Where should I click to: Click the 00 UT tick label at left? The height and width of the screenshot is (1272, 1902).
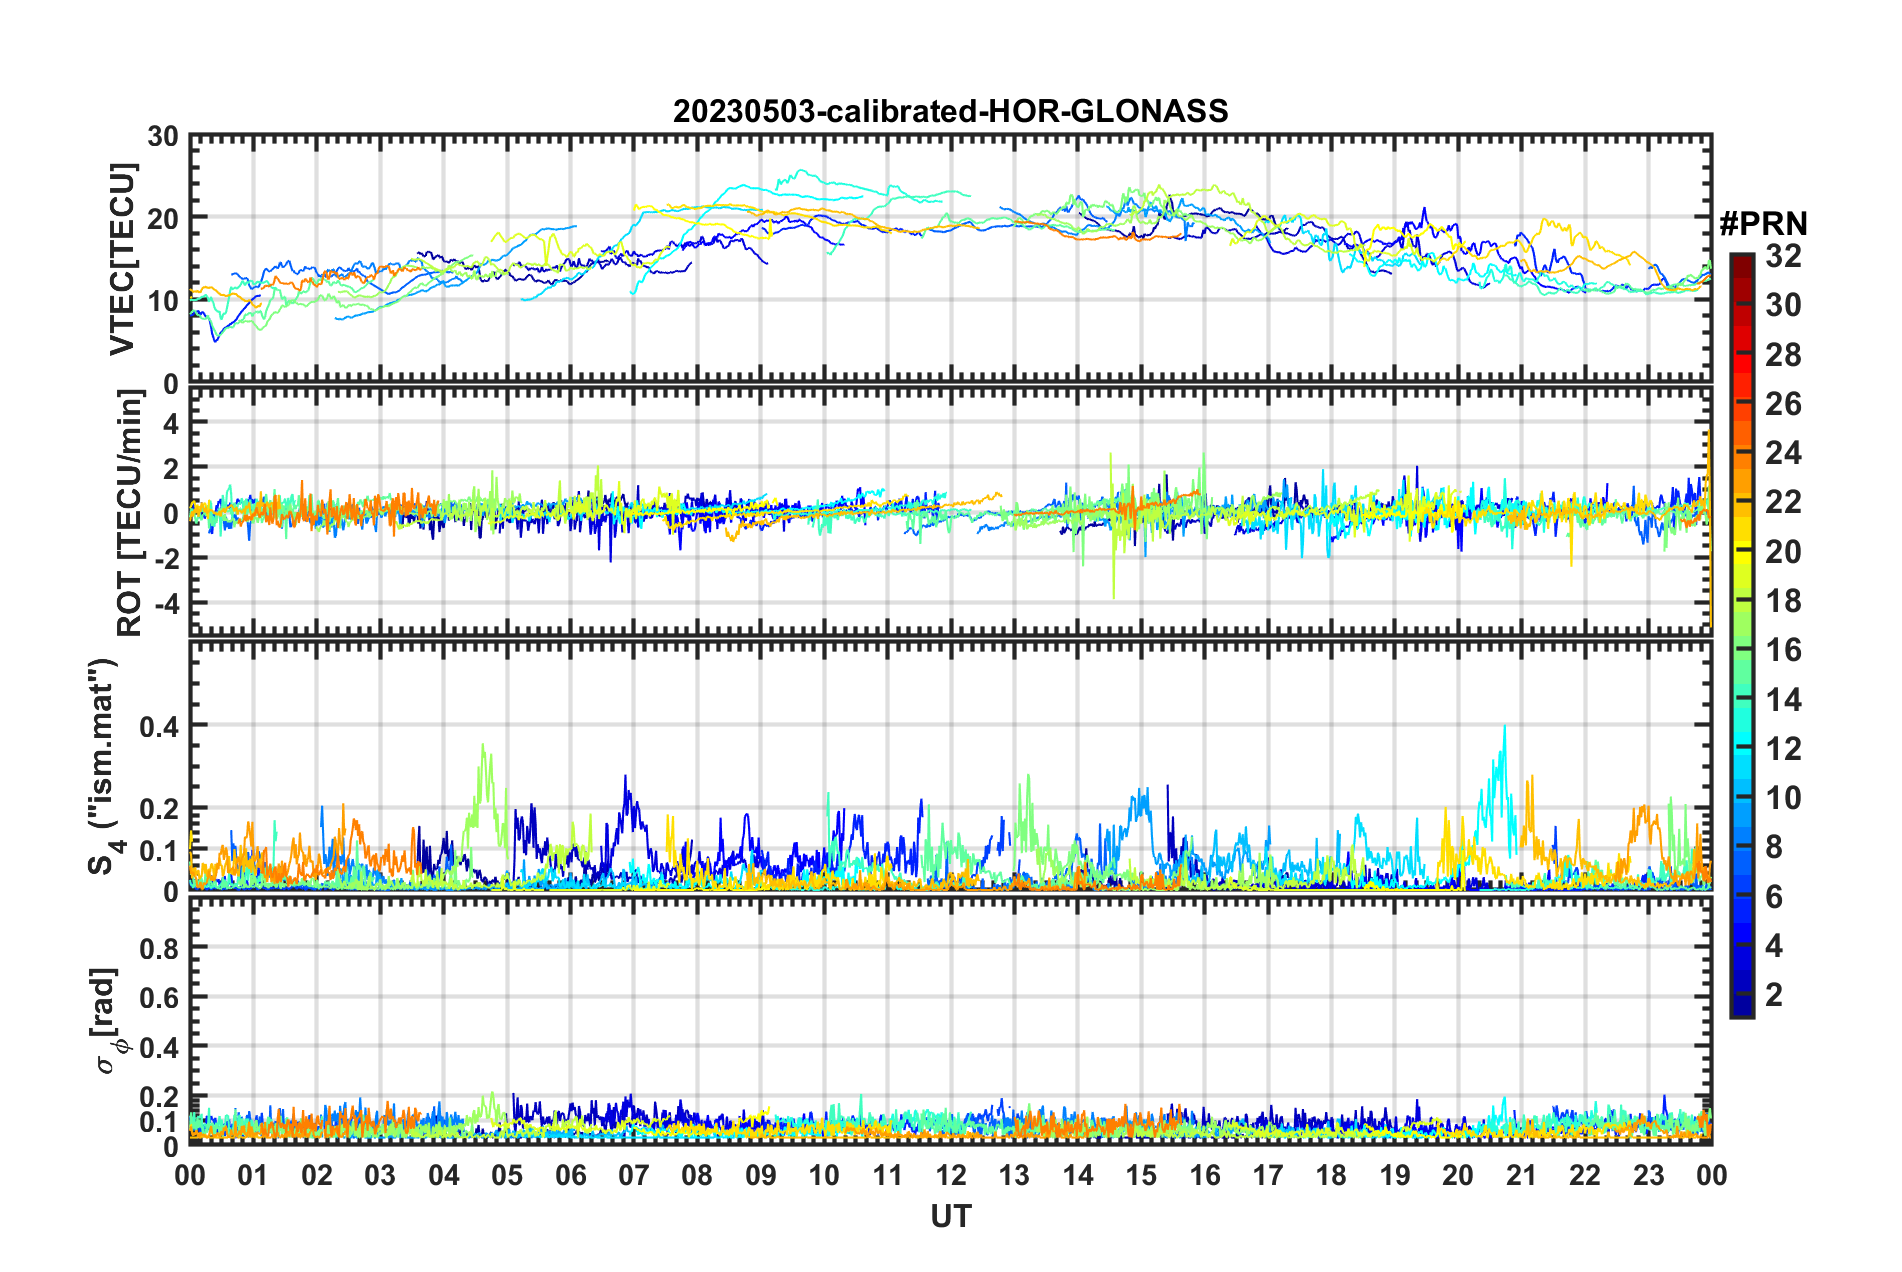tap(190, 1175)
